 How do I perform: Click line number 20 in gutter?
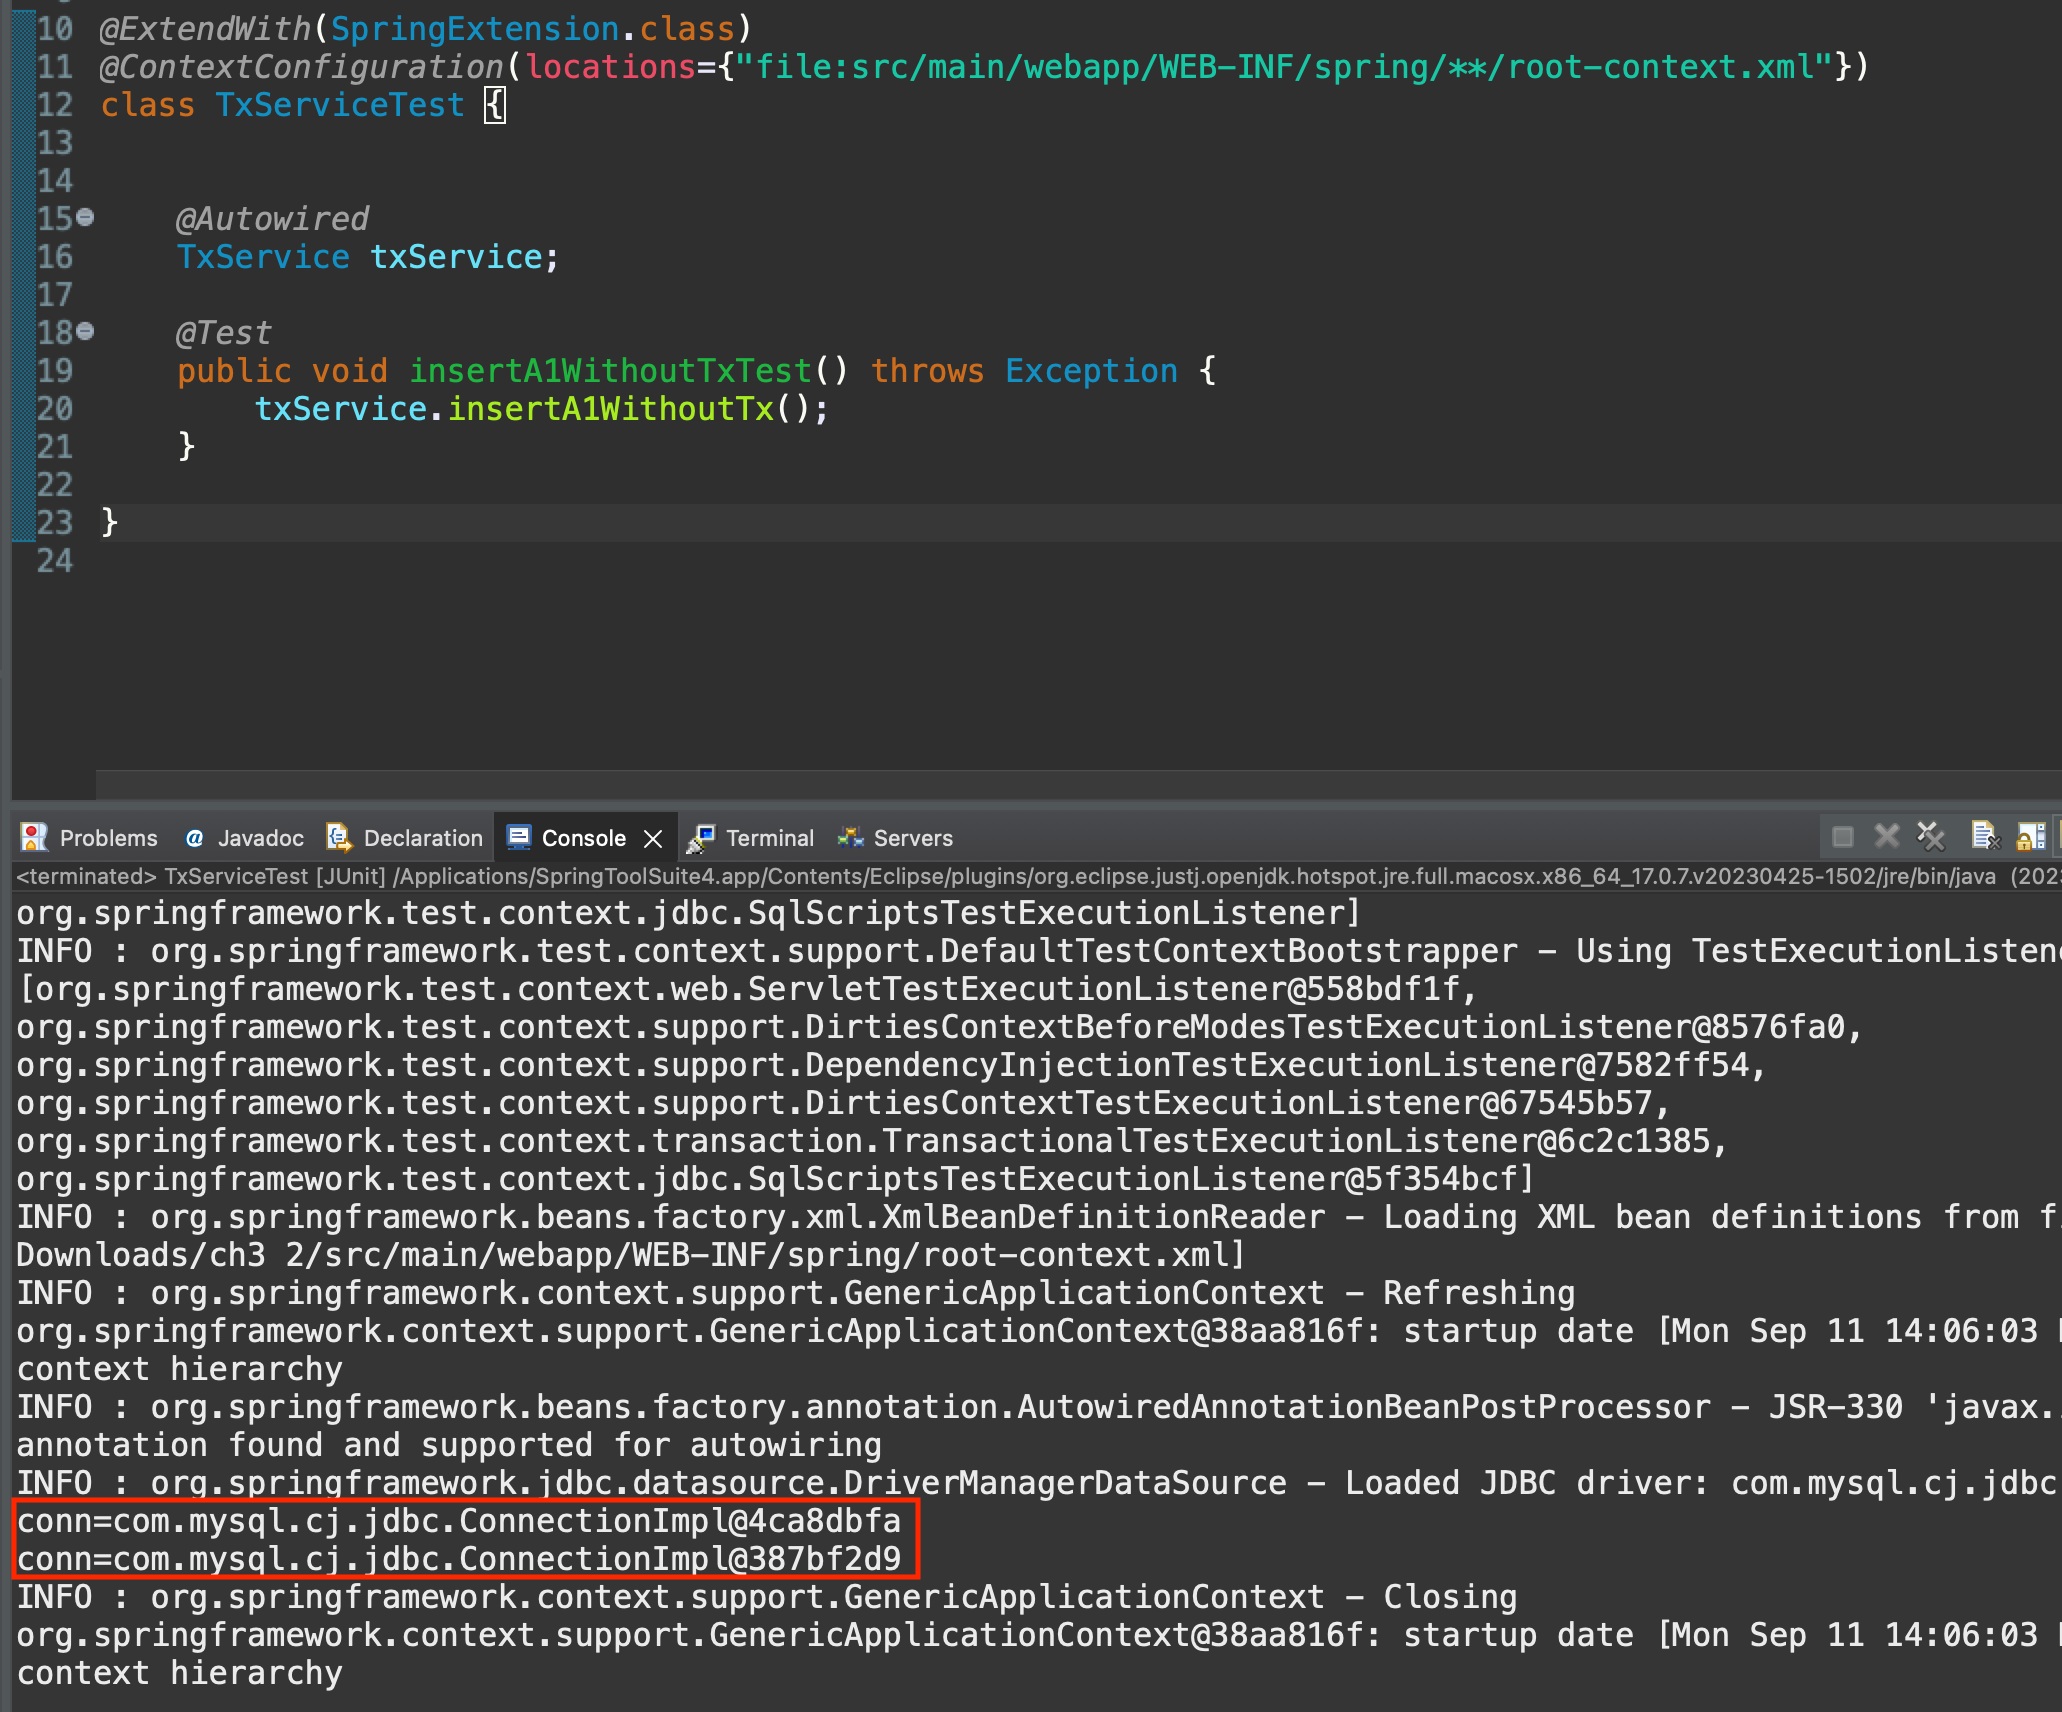click(x=55, y=409)
